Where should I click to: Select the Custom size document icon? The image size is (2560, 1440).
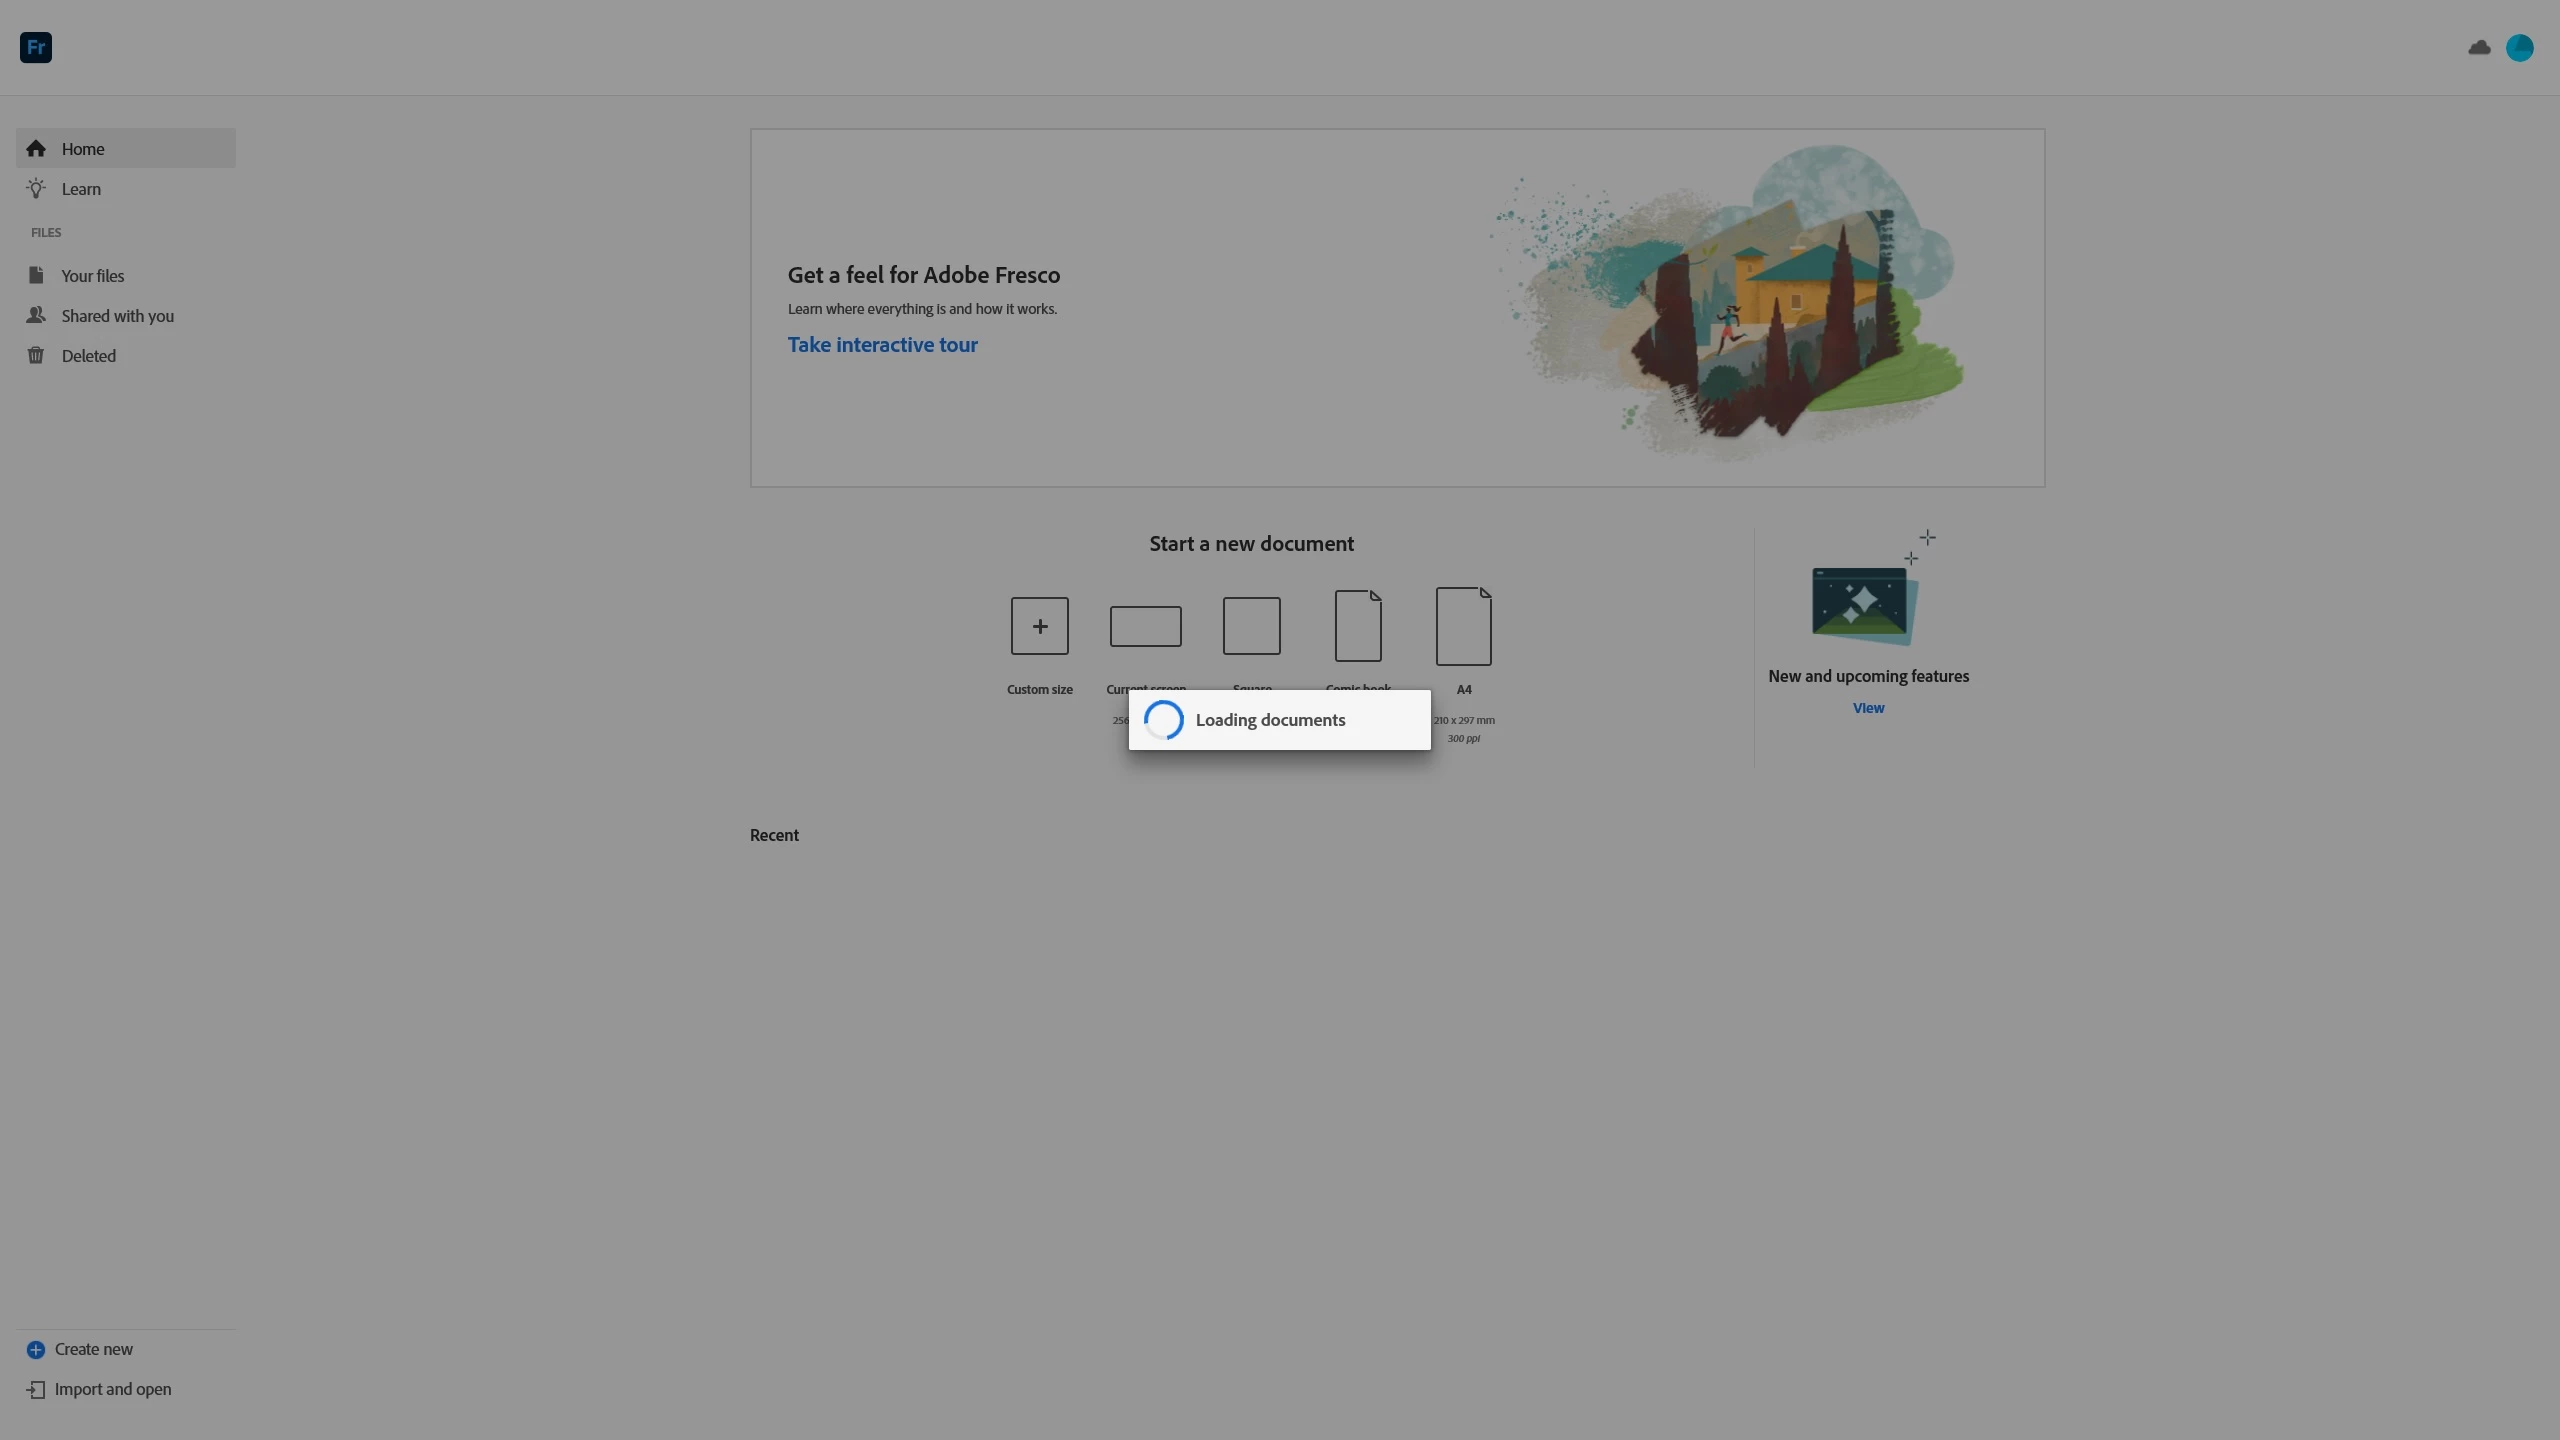click(1039, 626)
